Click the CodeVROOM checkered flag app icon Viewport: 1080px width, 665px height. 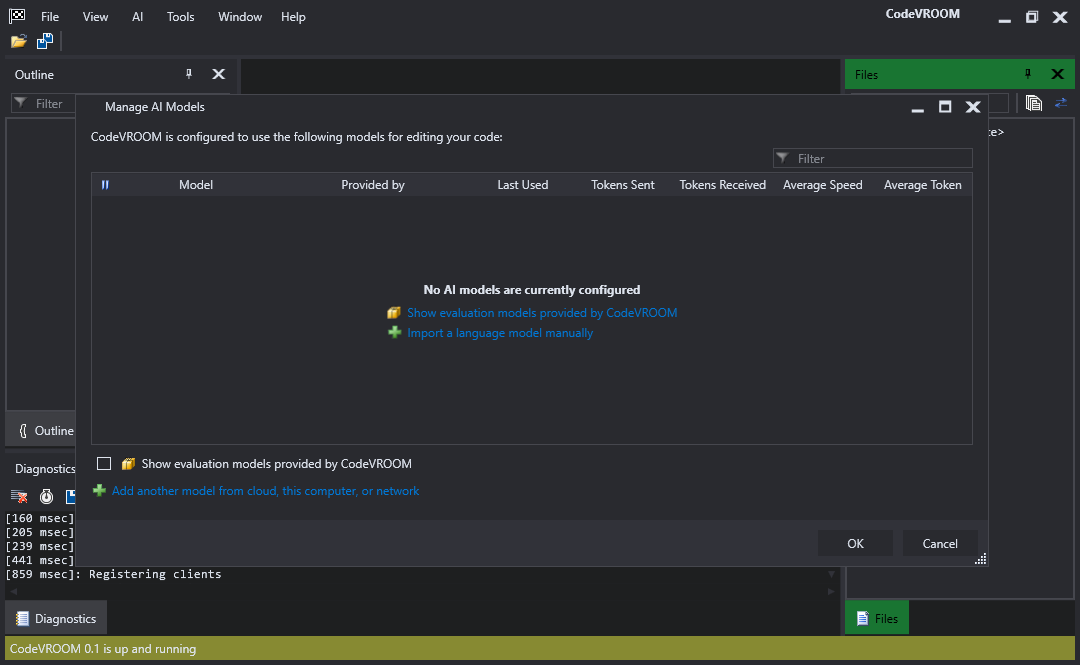(x=17, y=15)
